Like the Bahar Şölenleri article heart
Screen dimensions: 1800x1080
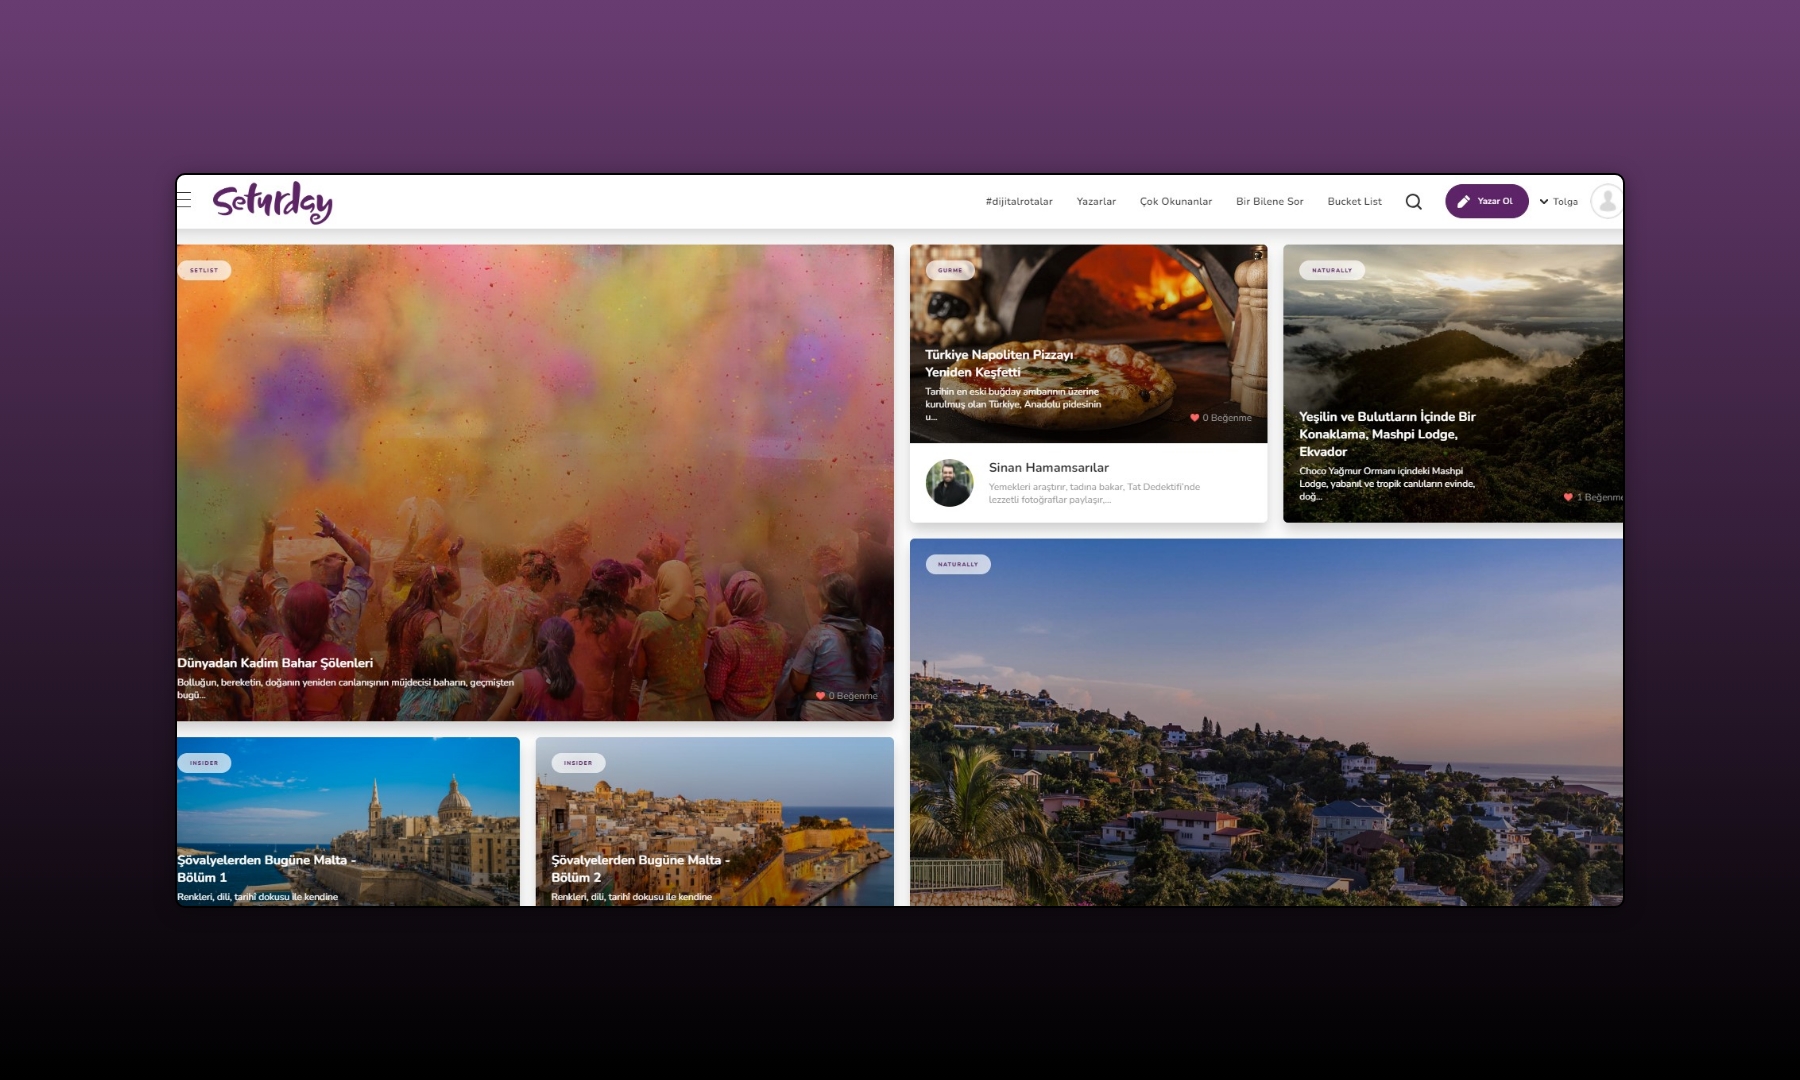pyautogui.click(x=820, y=696)
